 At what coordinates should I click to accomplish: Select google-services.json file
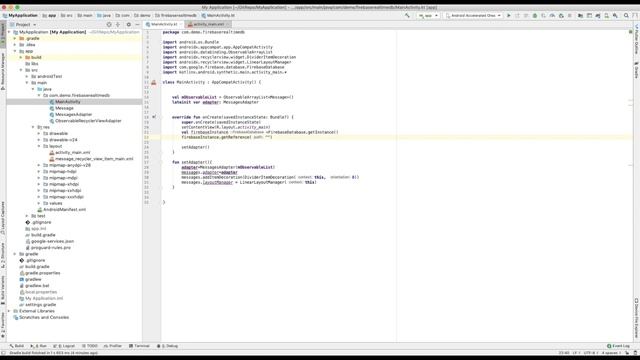click(49, 241)
